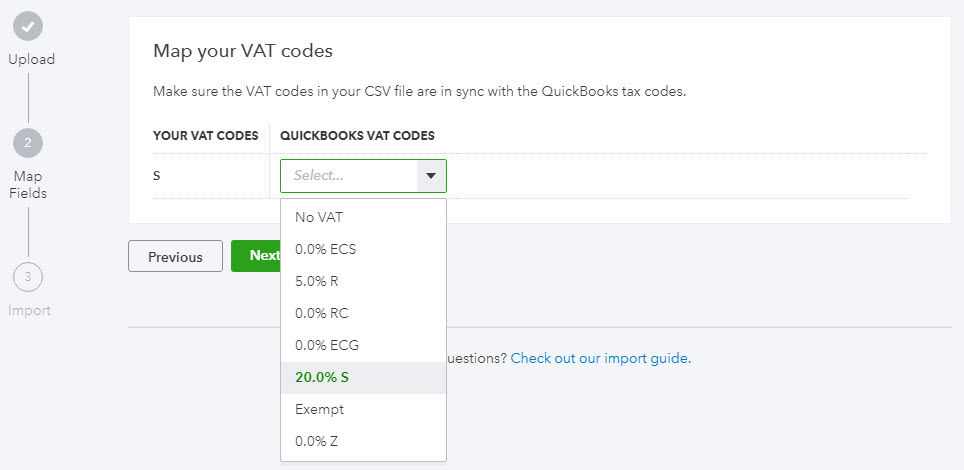
Task: Pick the 5.0% R VAT code
Action: click(x=317, y=281)
